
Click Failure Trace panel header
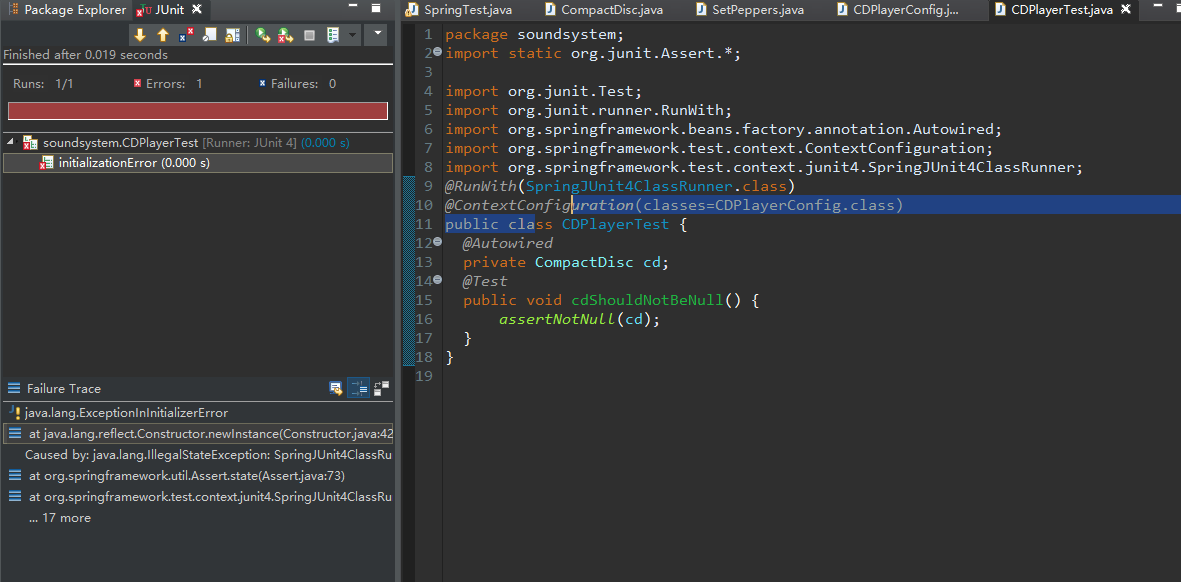(x=64, y=389)
